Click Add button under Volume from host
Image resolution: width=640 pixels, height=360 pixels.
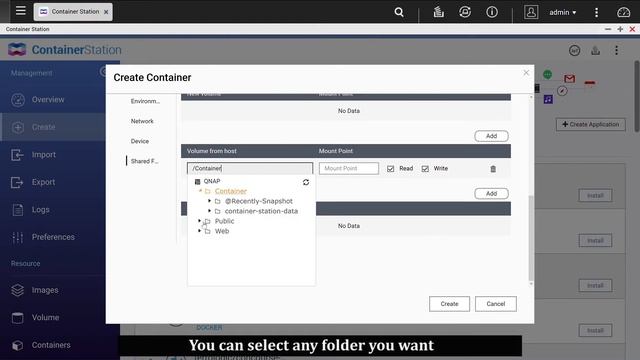(491, 193)
